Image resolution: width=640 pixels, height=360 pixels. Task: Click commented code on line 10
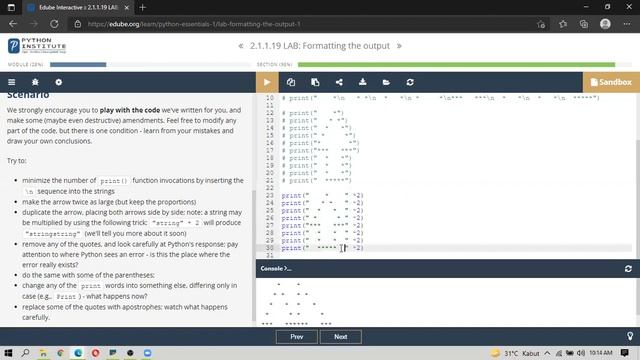(441, 98)
